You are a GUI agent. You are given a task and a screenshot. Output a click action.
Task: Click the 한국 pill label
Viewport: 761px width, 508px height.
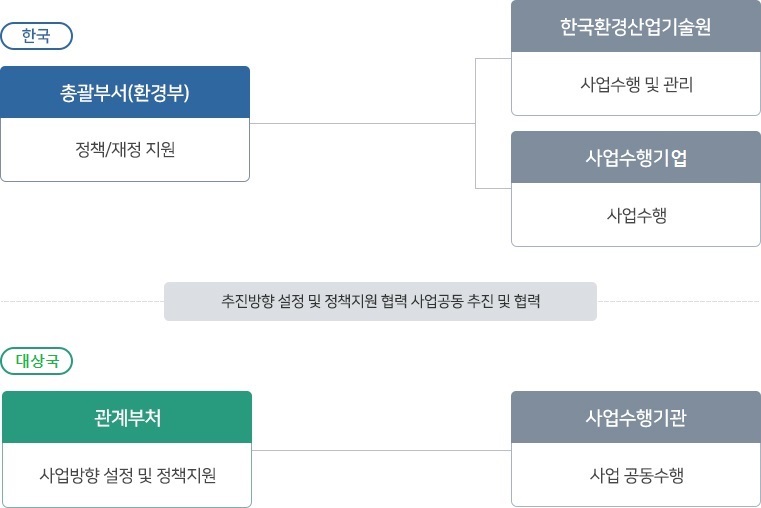[x=36, y=36]
